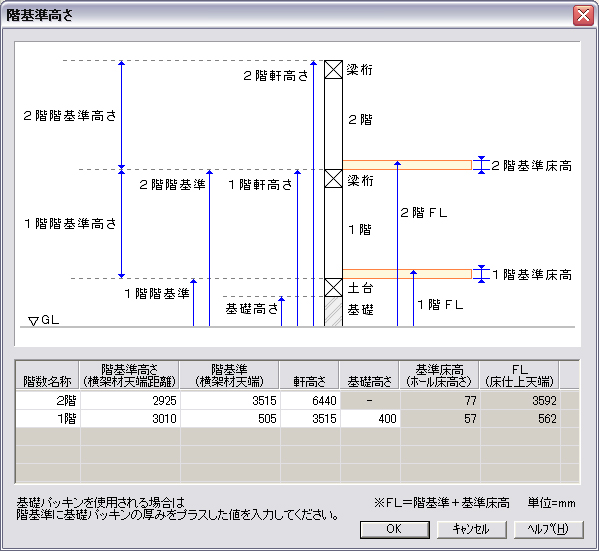Select the 2階 階基準高さ cell showing 2925

click(x=130, y=400)
